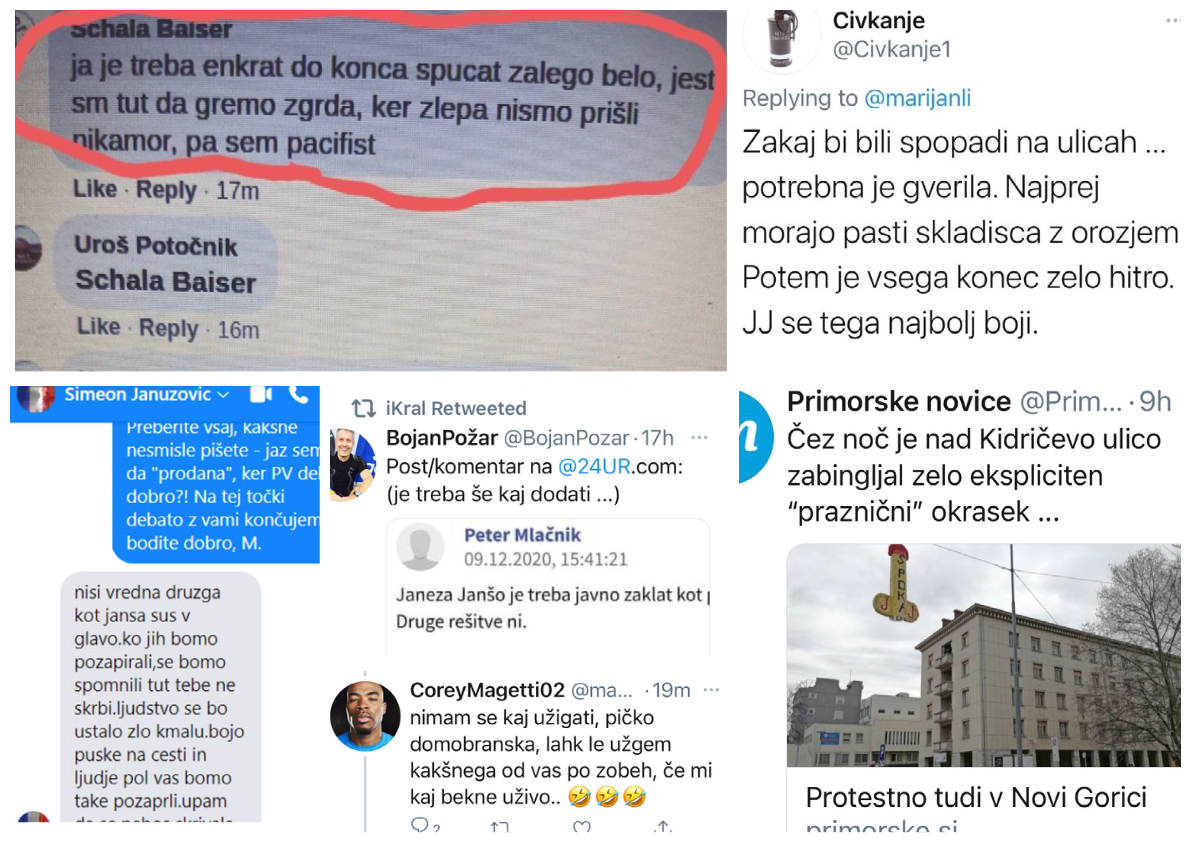The width and height of the screenshot is (1191, 842).
Task: Open the Peter Mlačnik commenter name
Action: pos(523,535)
